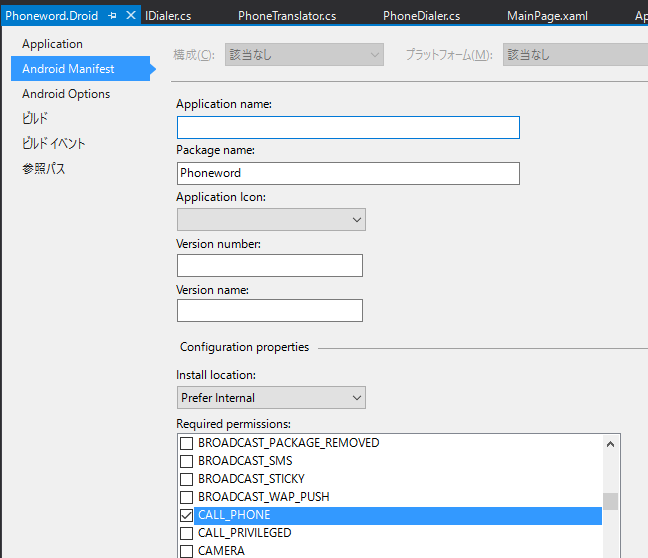Viewport: 648px width, 558px height.
Task: Open the 構成 configuration dropdown
Action: point(304,55)
